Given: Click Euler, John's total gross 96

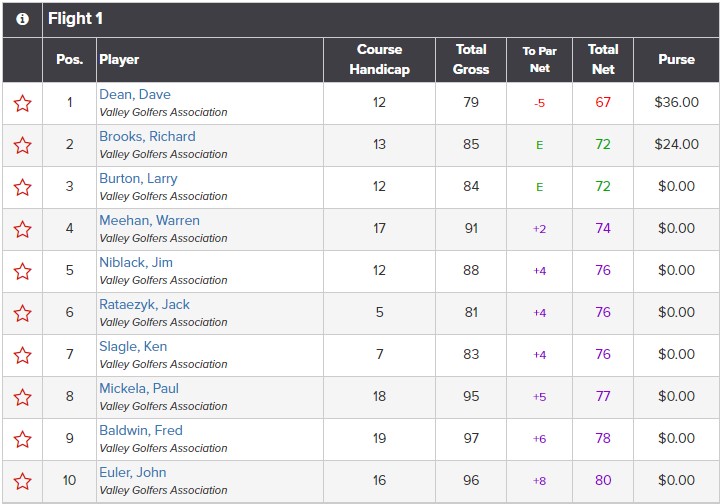Looking at the screenshot, I should click(471, 480).
